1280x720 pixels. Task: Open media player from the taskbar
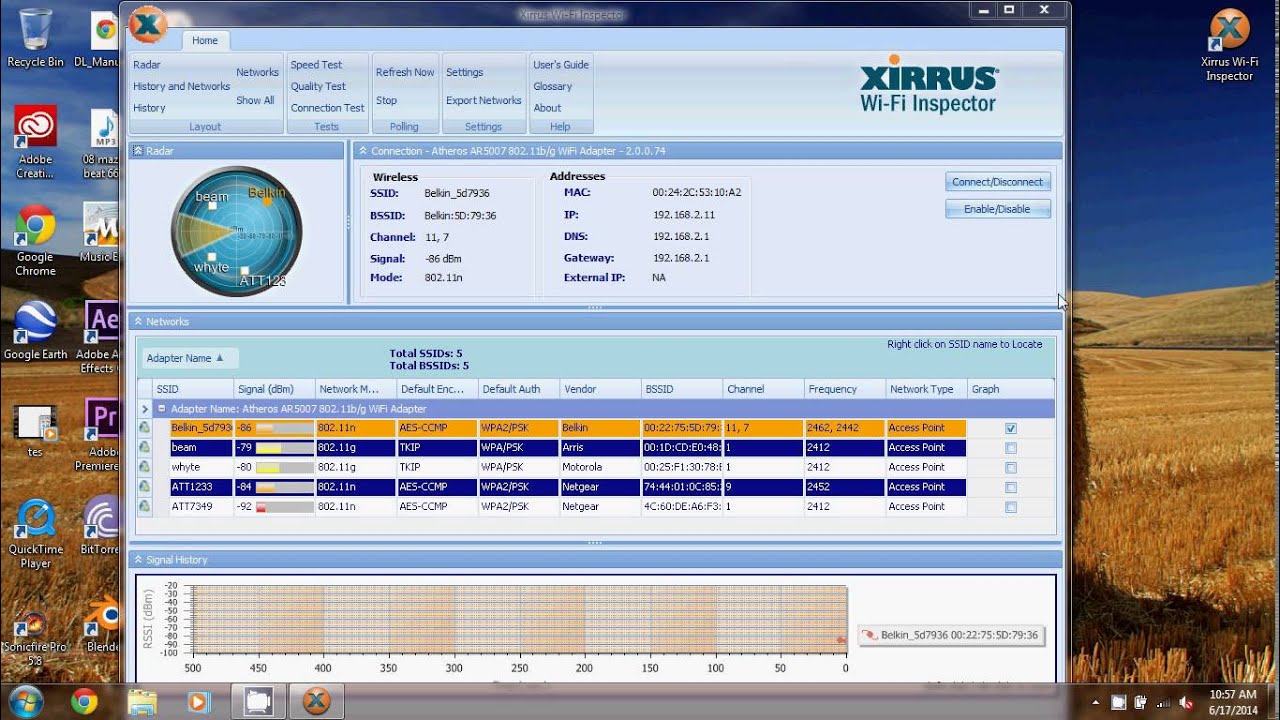point(198,701)
